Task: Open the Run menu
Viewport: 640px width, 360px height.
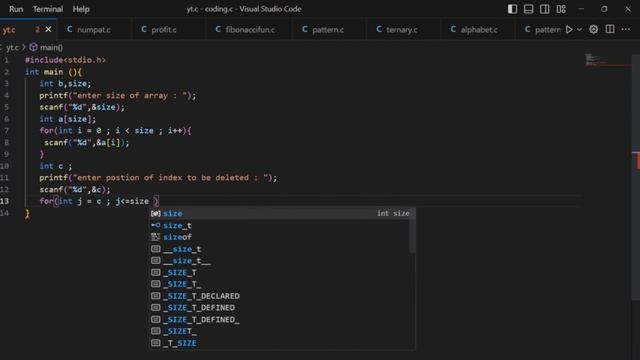Action: coord(16,9)
